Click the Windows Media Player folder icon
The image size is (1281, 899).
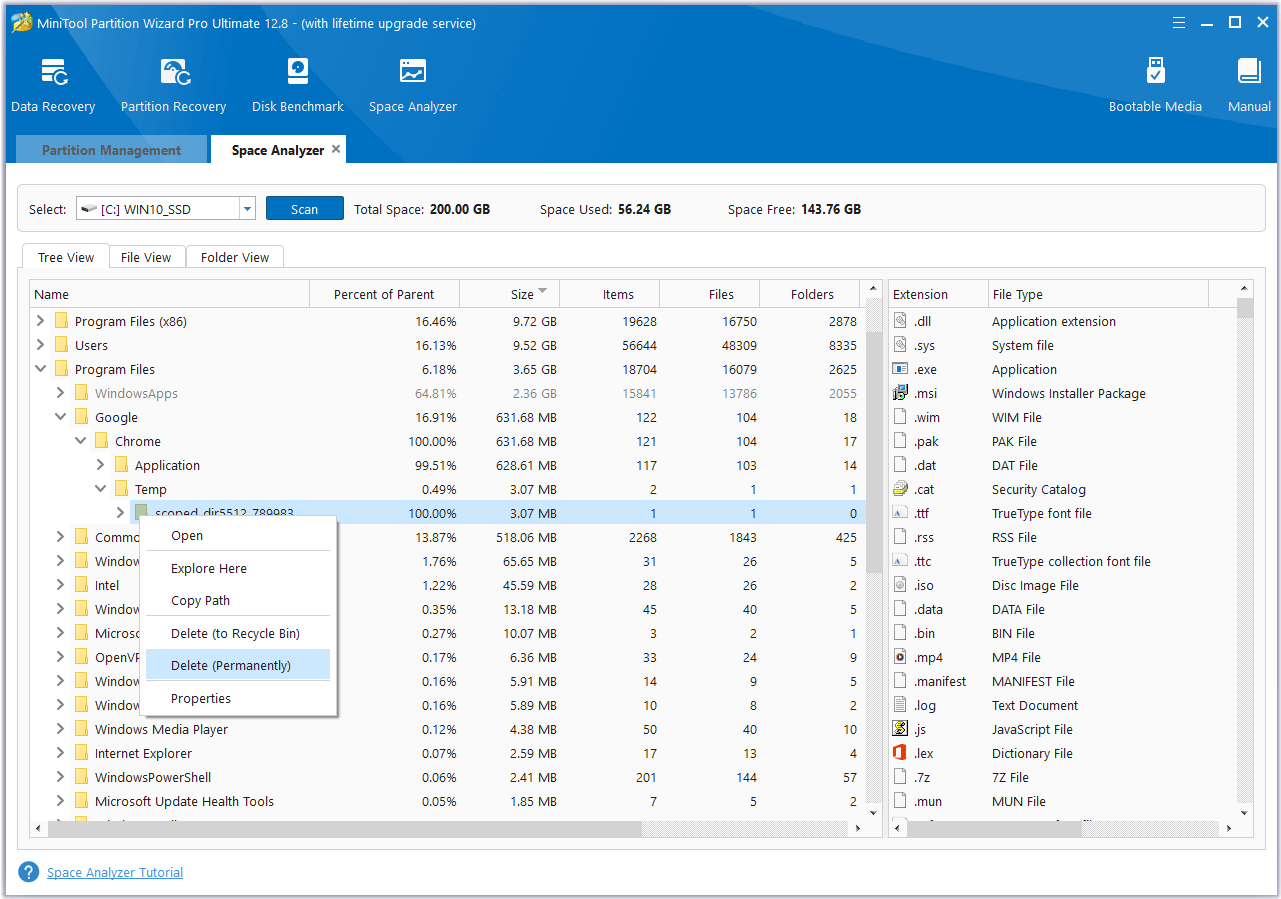coord(81,729)
